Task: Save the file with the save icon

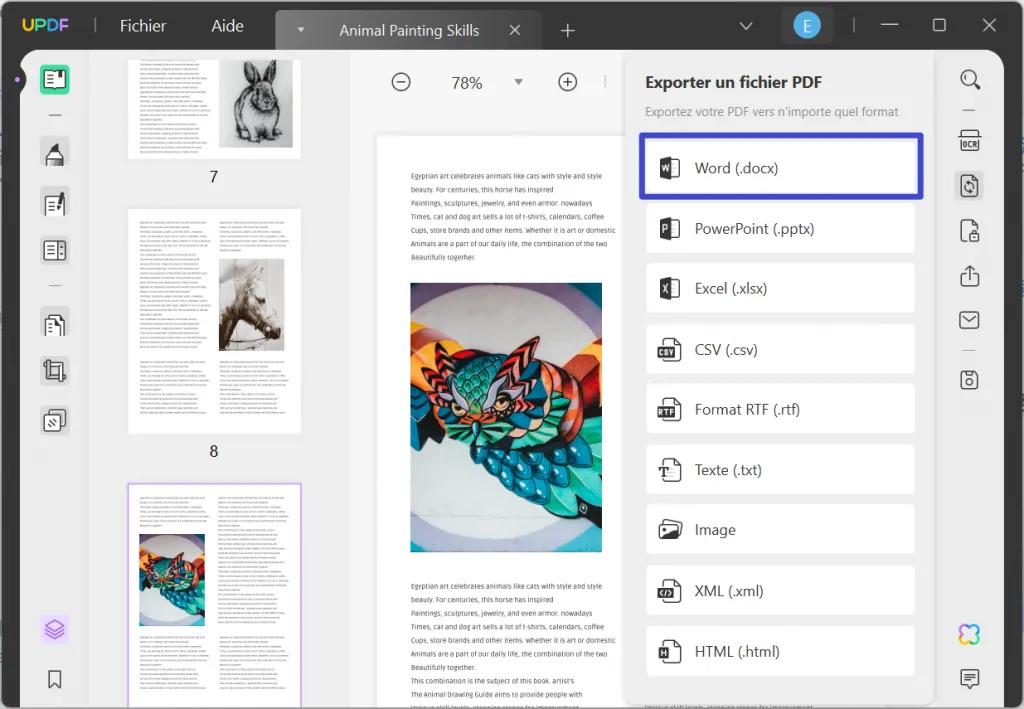Action: [x=968, y=380]
